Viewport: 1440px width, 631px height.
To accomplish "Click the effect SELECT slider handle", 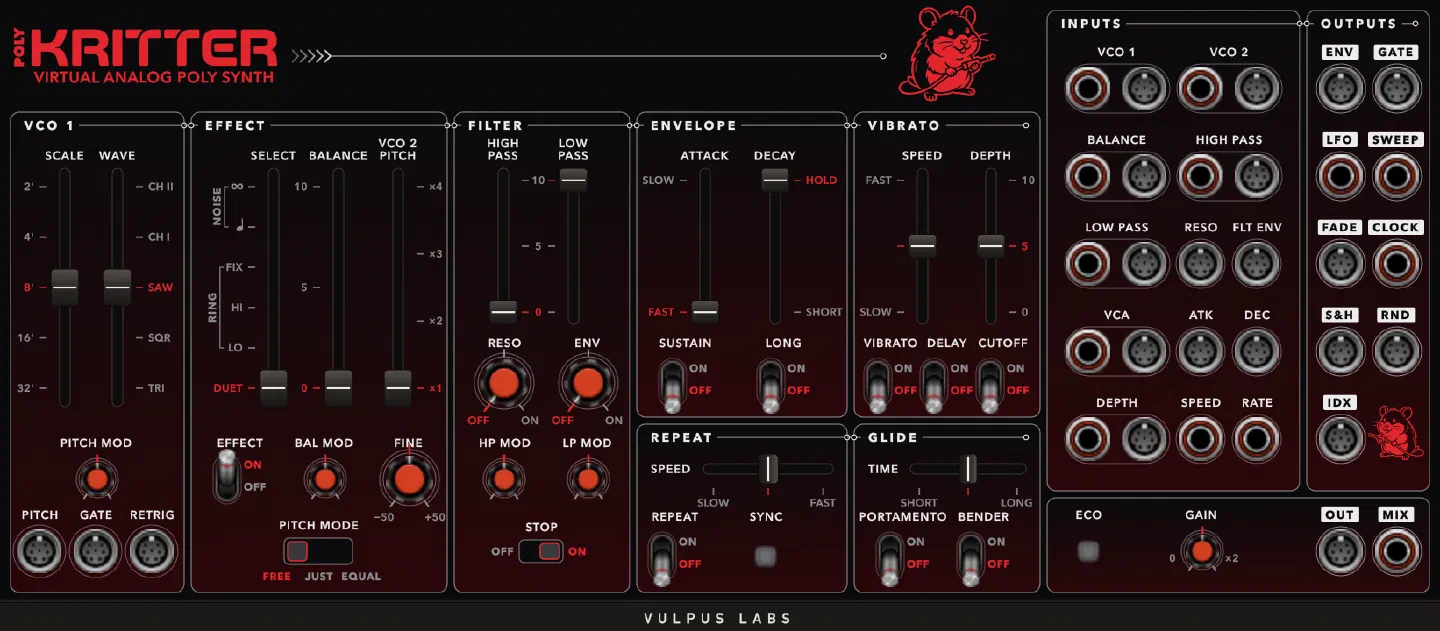I will point(274,388).
